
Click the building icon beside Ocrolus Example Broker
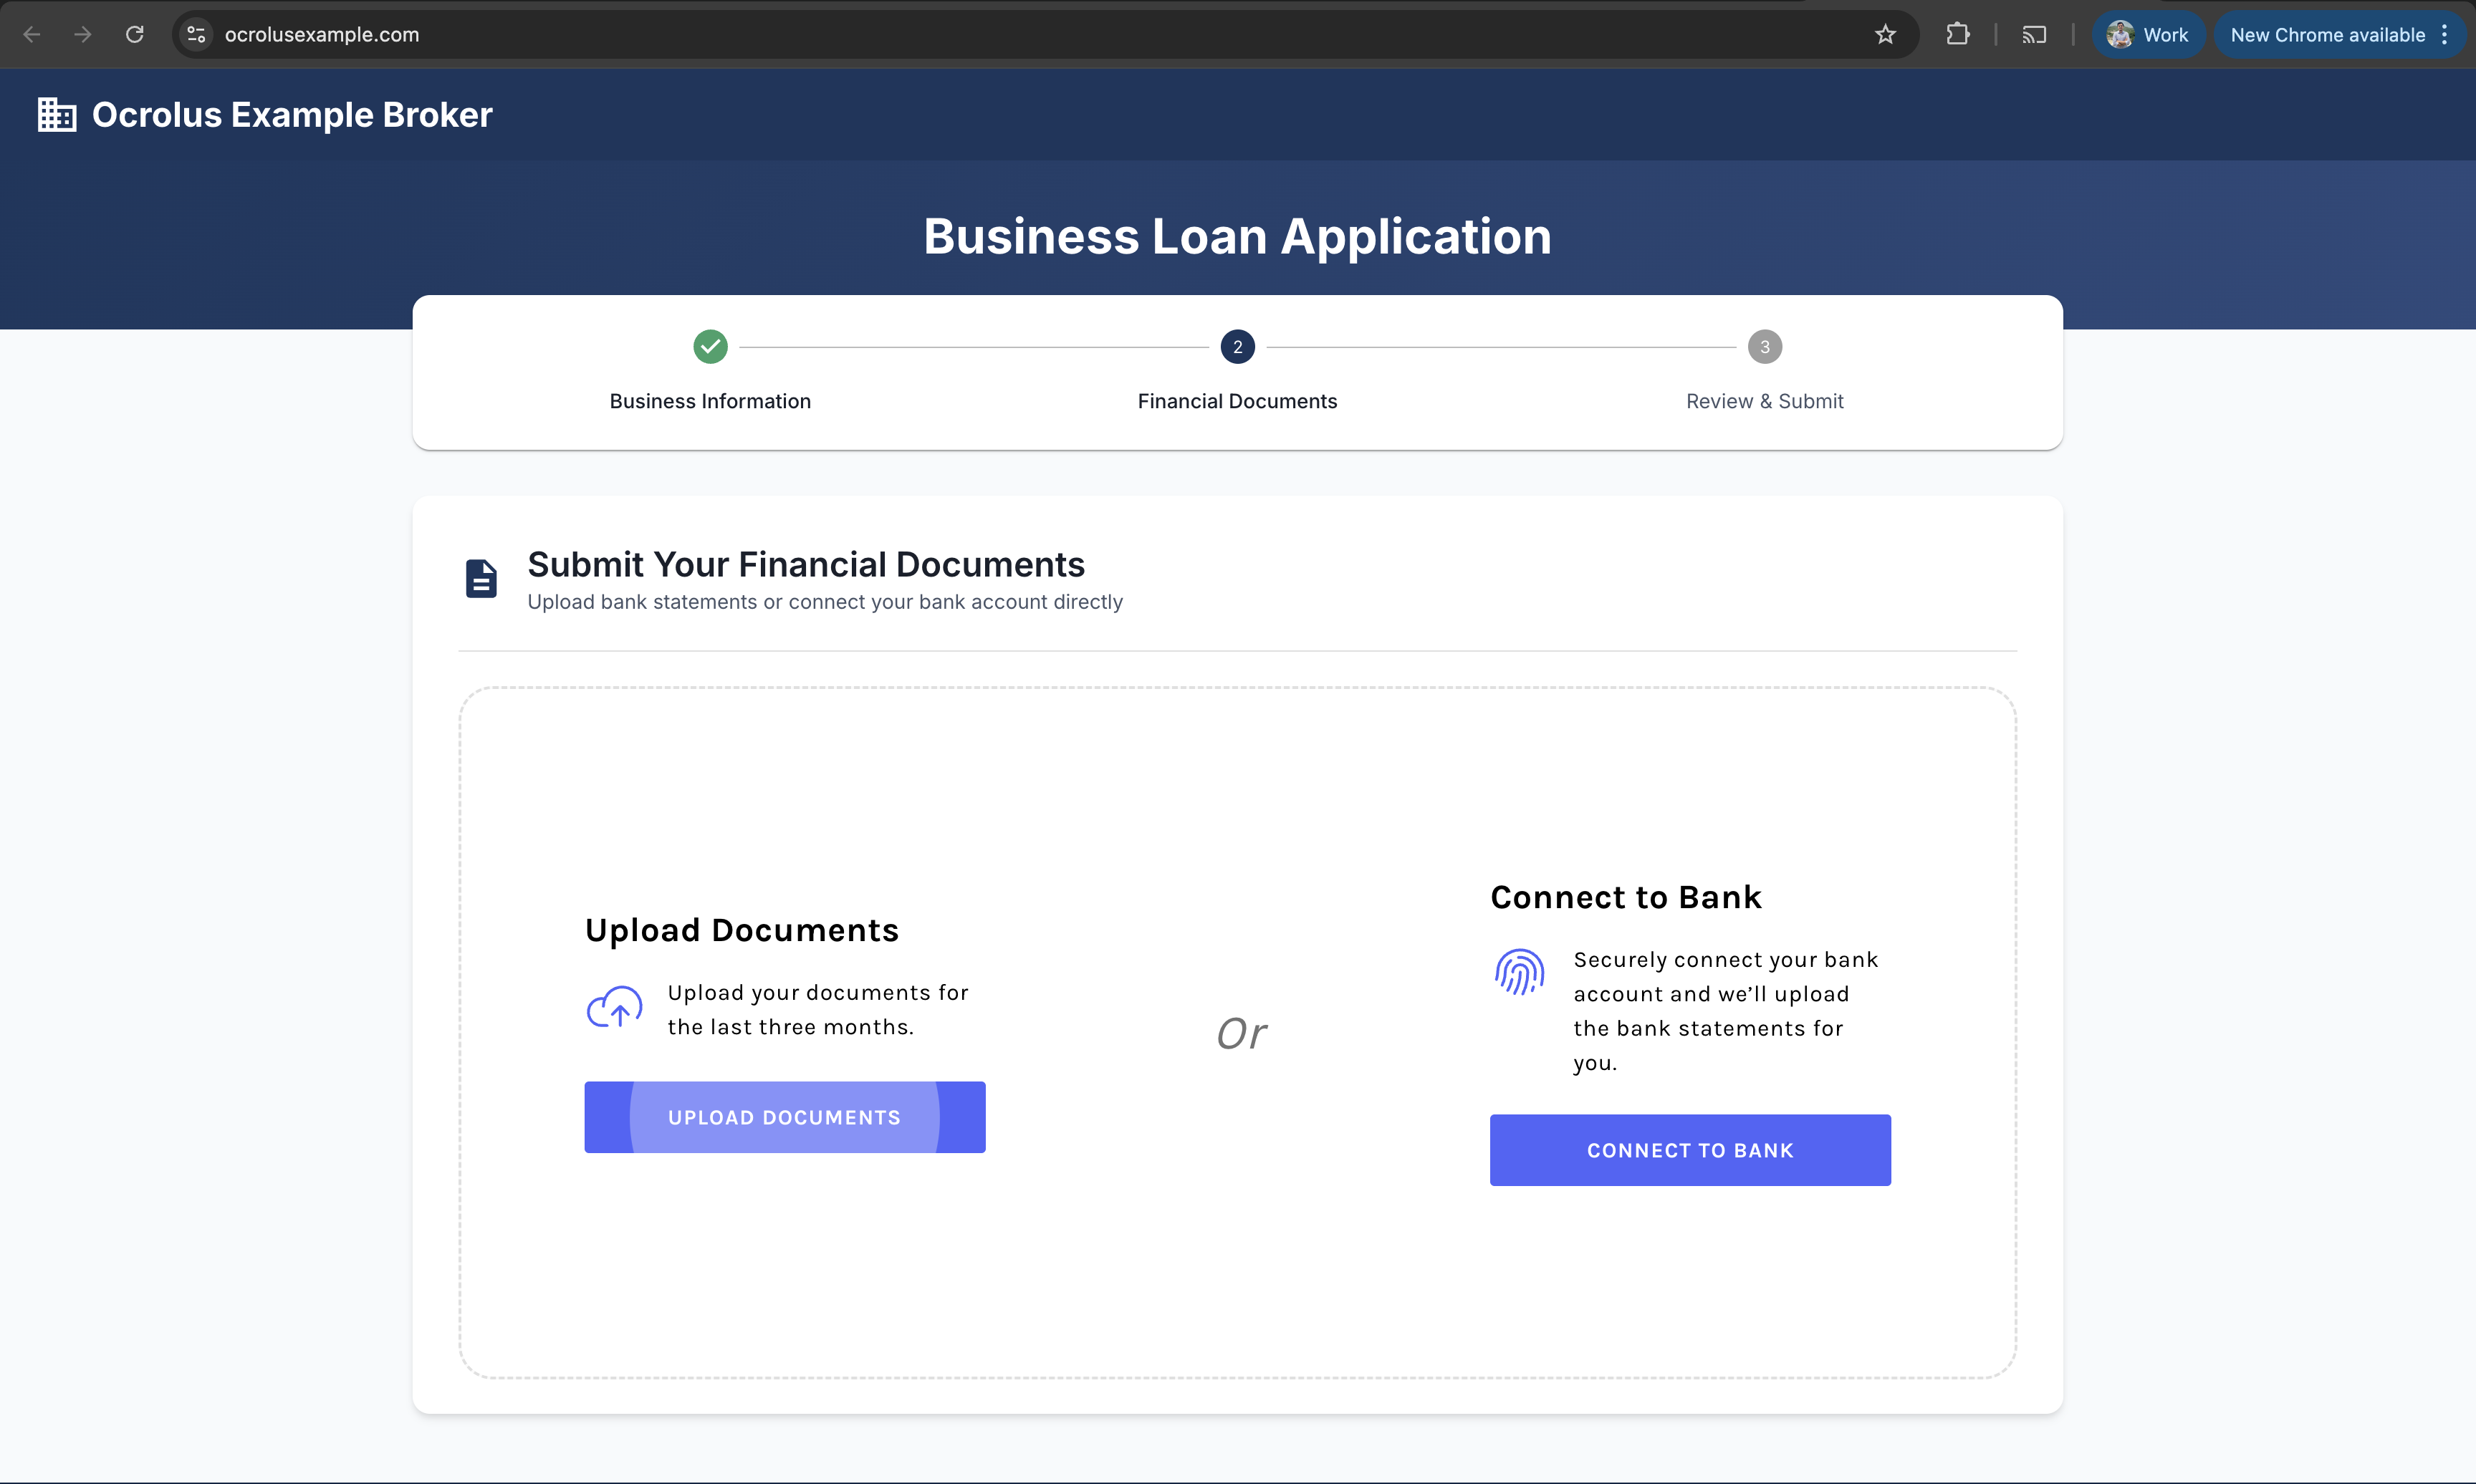tap(57, 115)
